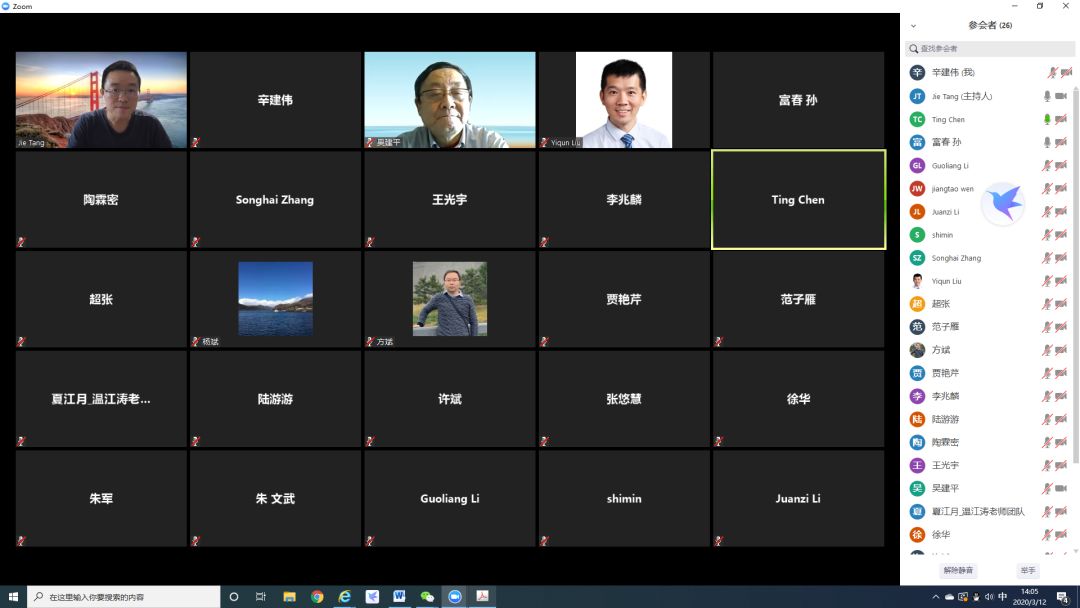Toggle the microphone icon beside 富春 孙
This screenshot has height=608, width=1080.
(1048, 142)
